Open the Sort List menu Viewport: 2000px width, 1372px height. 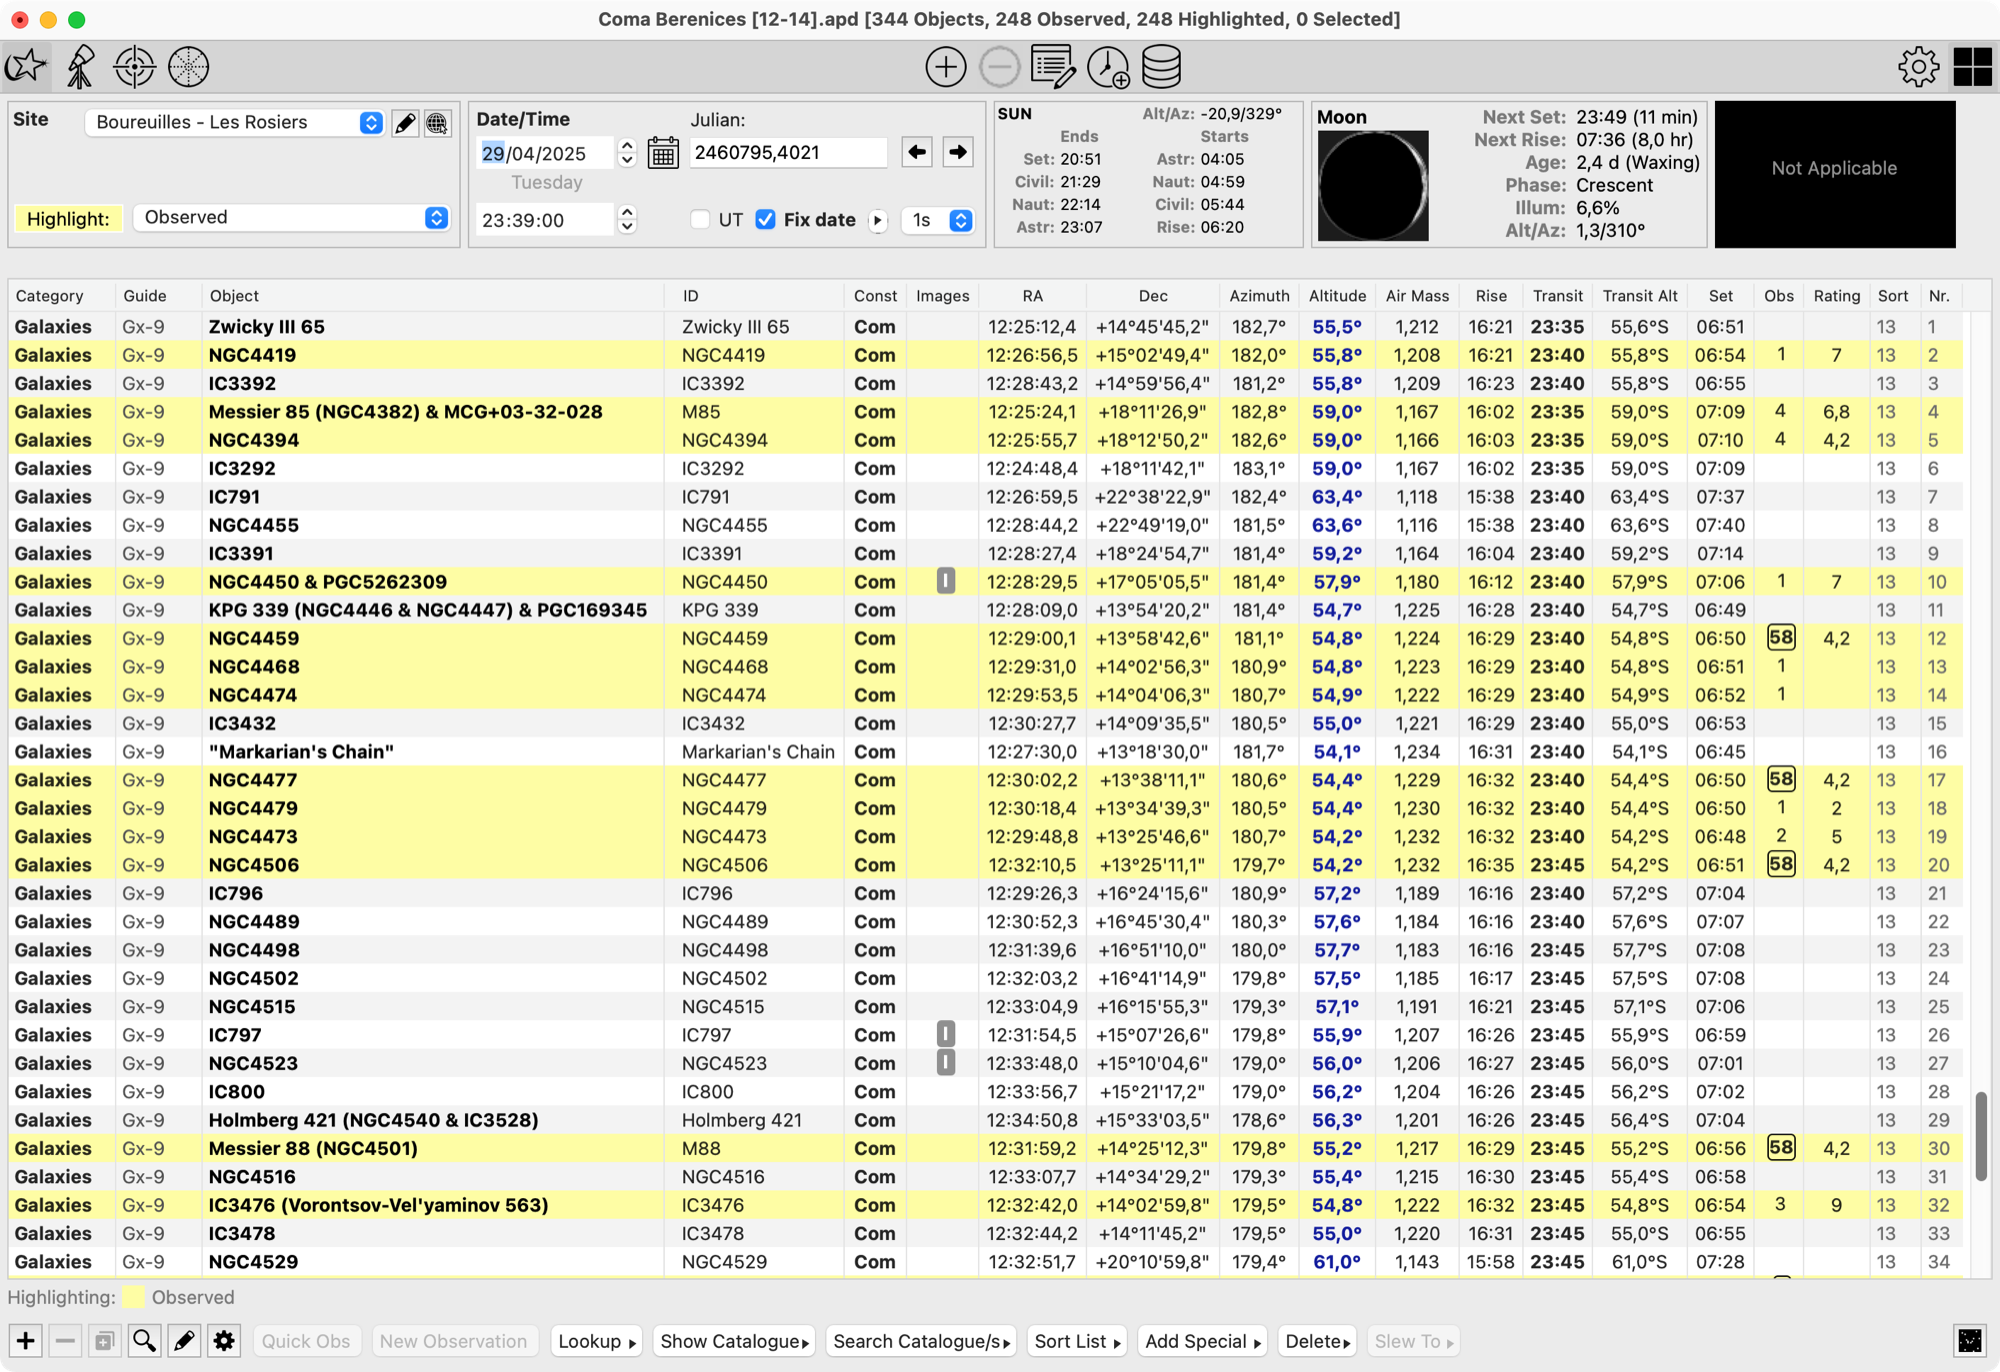[1077, 1341]
